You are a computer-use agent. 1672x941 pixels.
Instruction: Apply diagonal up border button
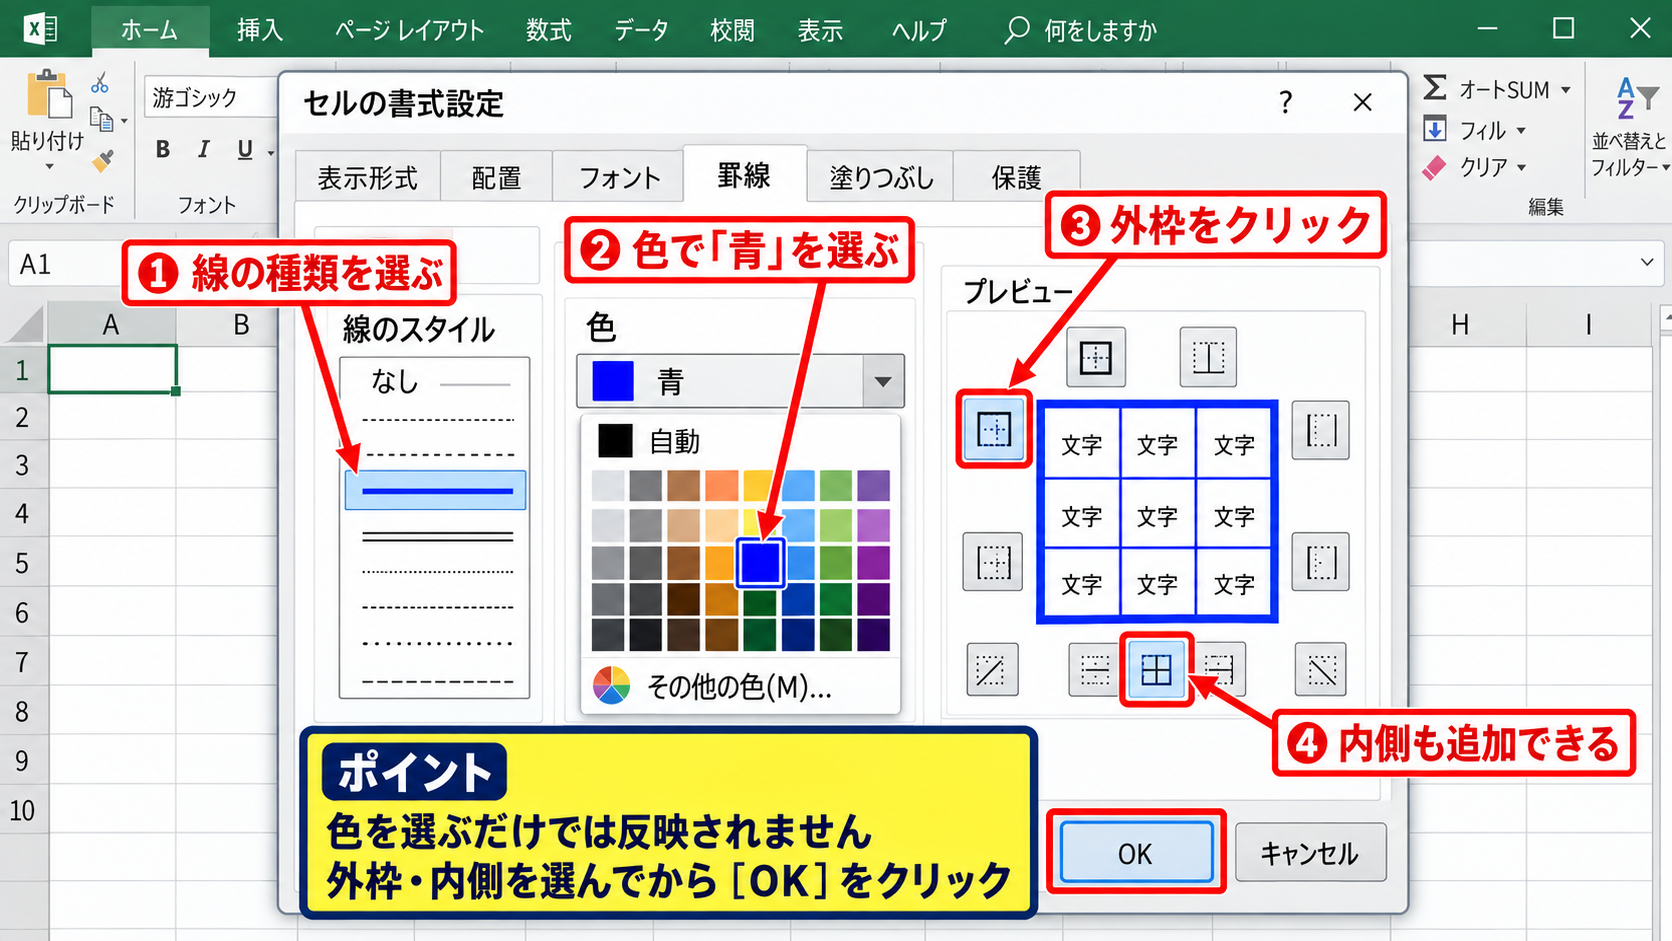coord(992,670)
